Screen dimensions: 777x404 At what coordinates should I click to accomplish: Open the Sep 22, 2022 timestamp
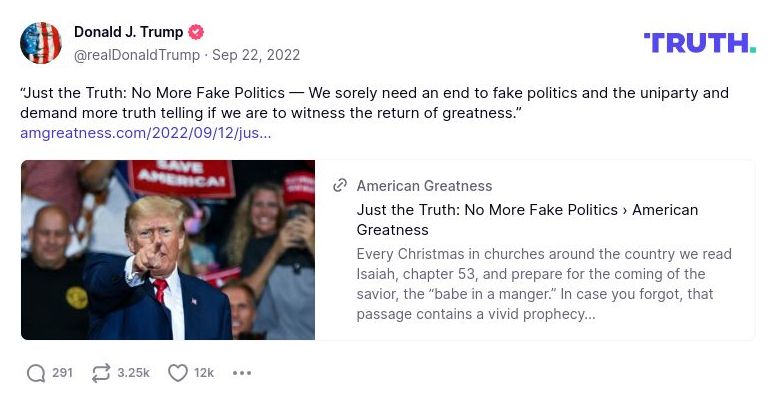pyautogui.click(x=256, y=55)
